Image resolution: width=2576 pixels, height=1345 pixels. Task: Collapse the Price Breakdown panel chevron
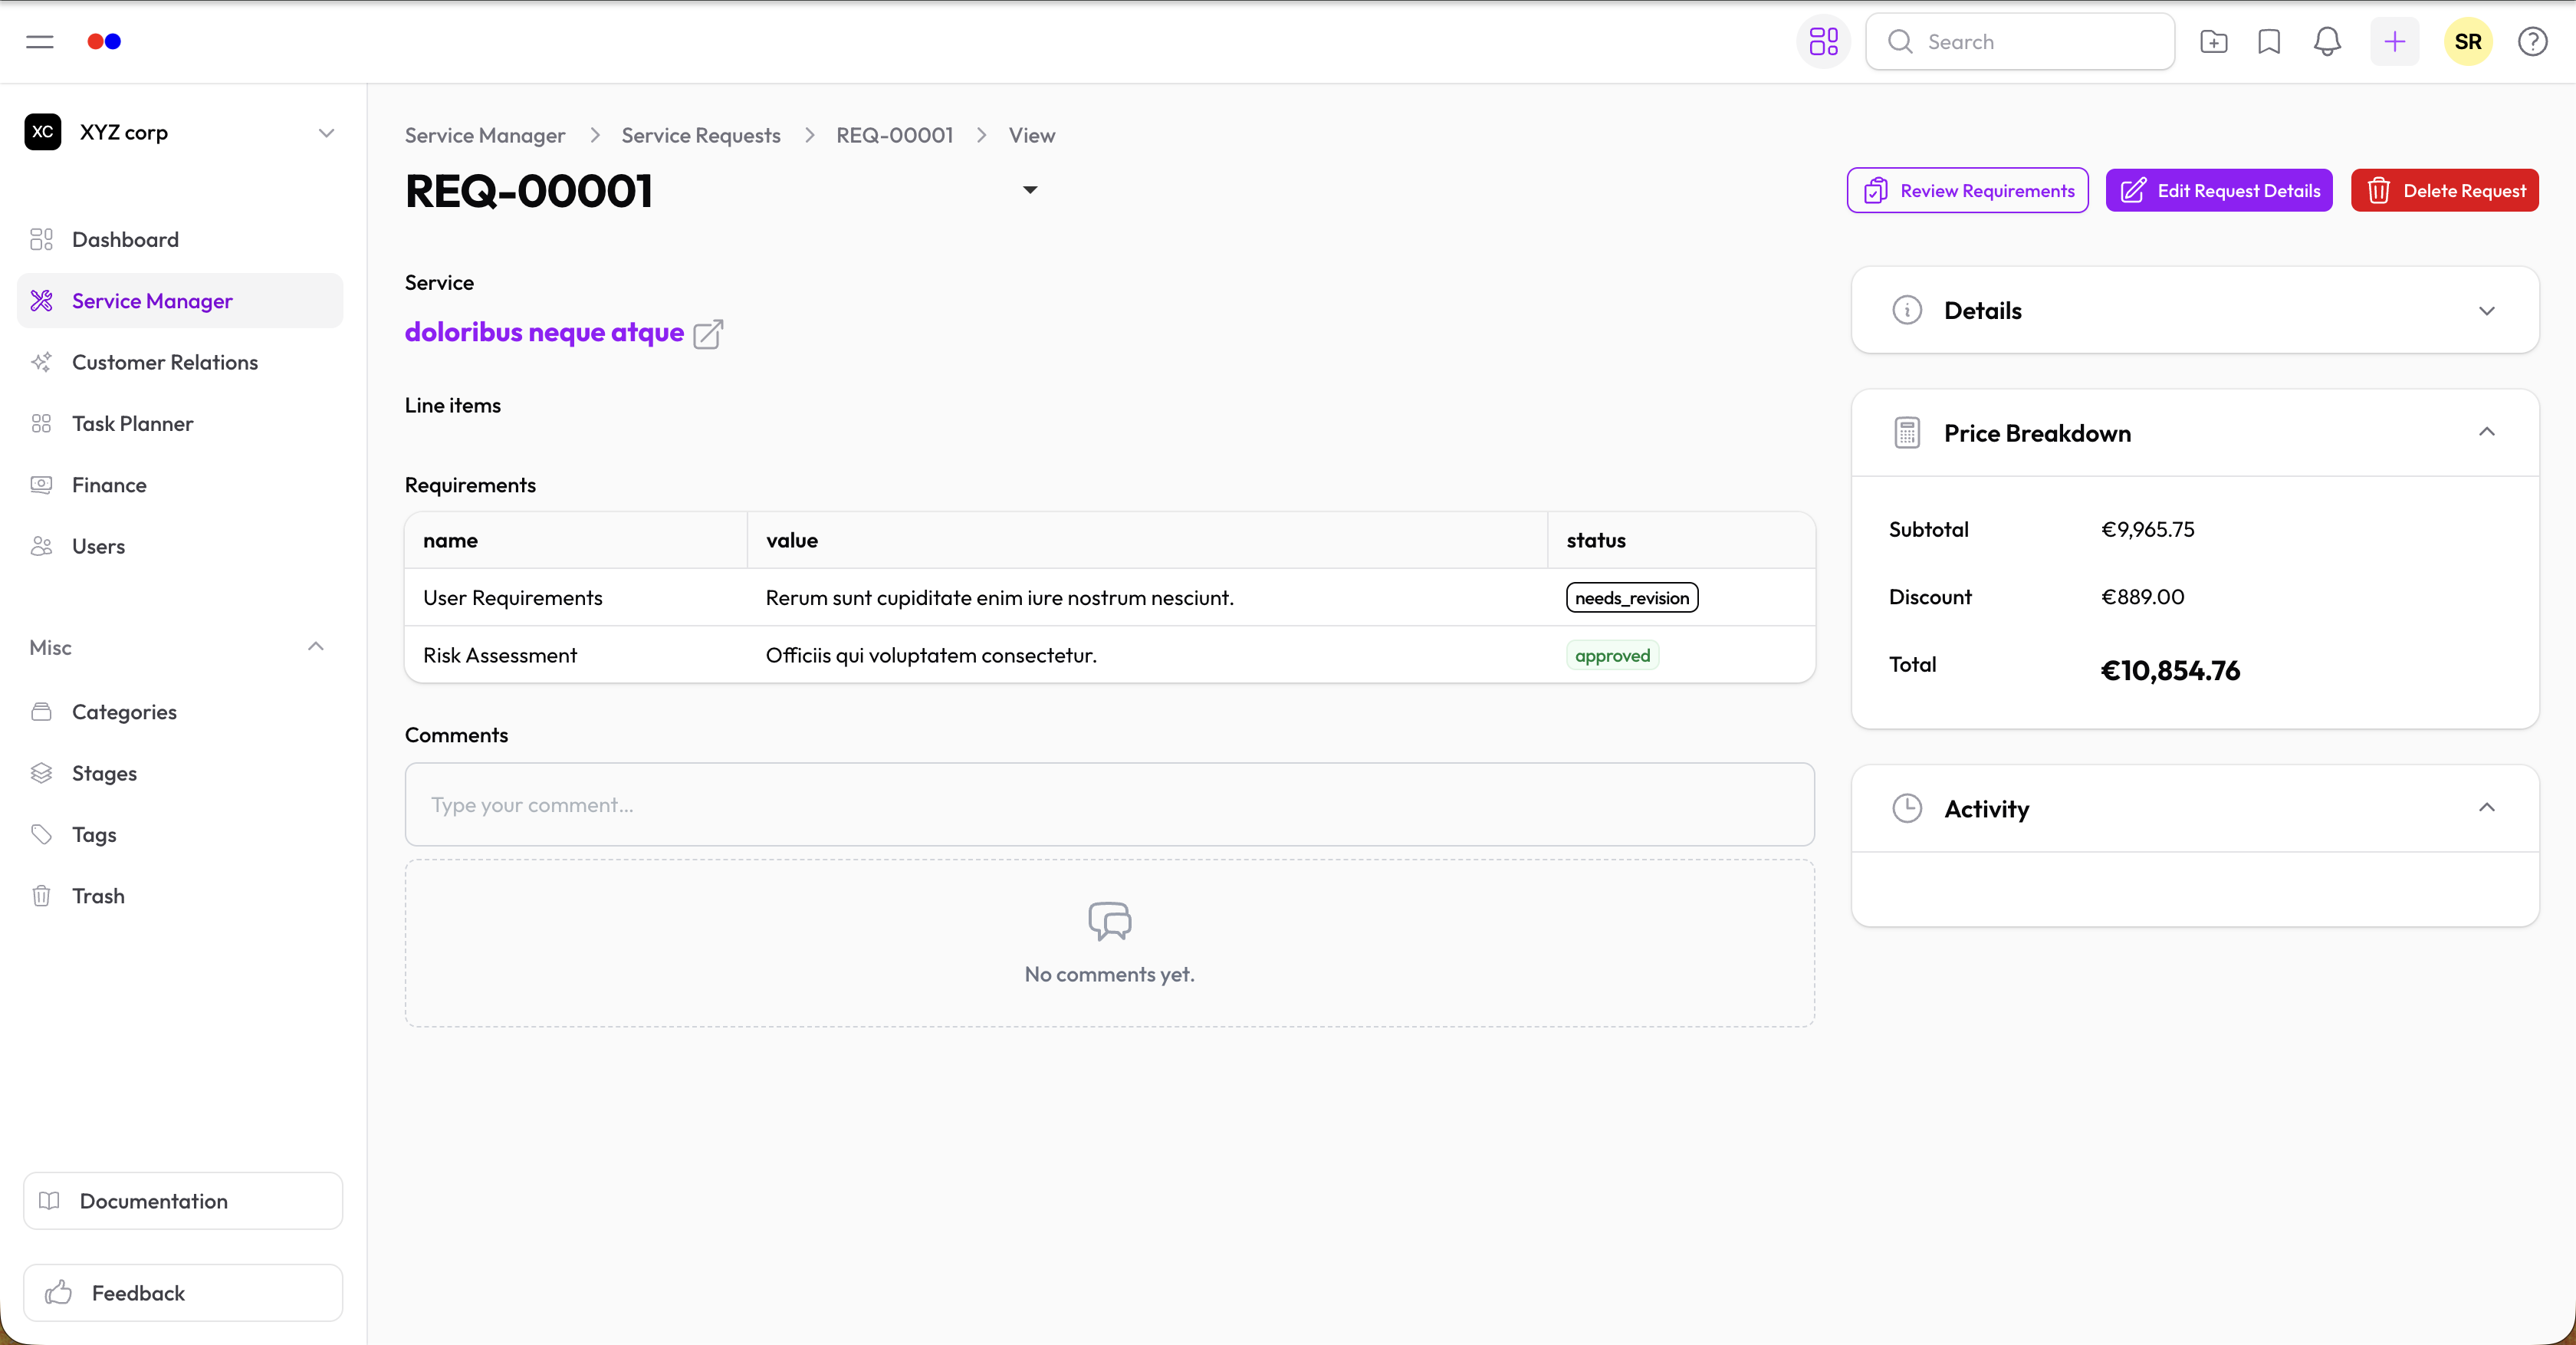(x=2486, y=432)
